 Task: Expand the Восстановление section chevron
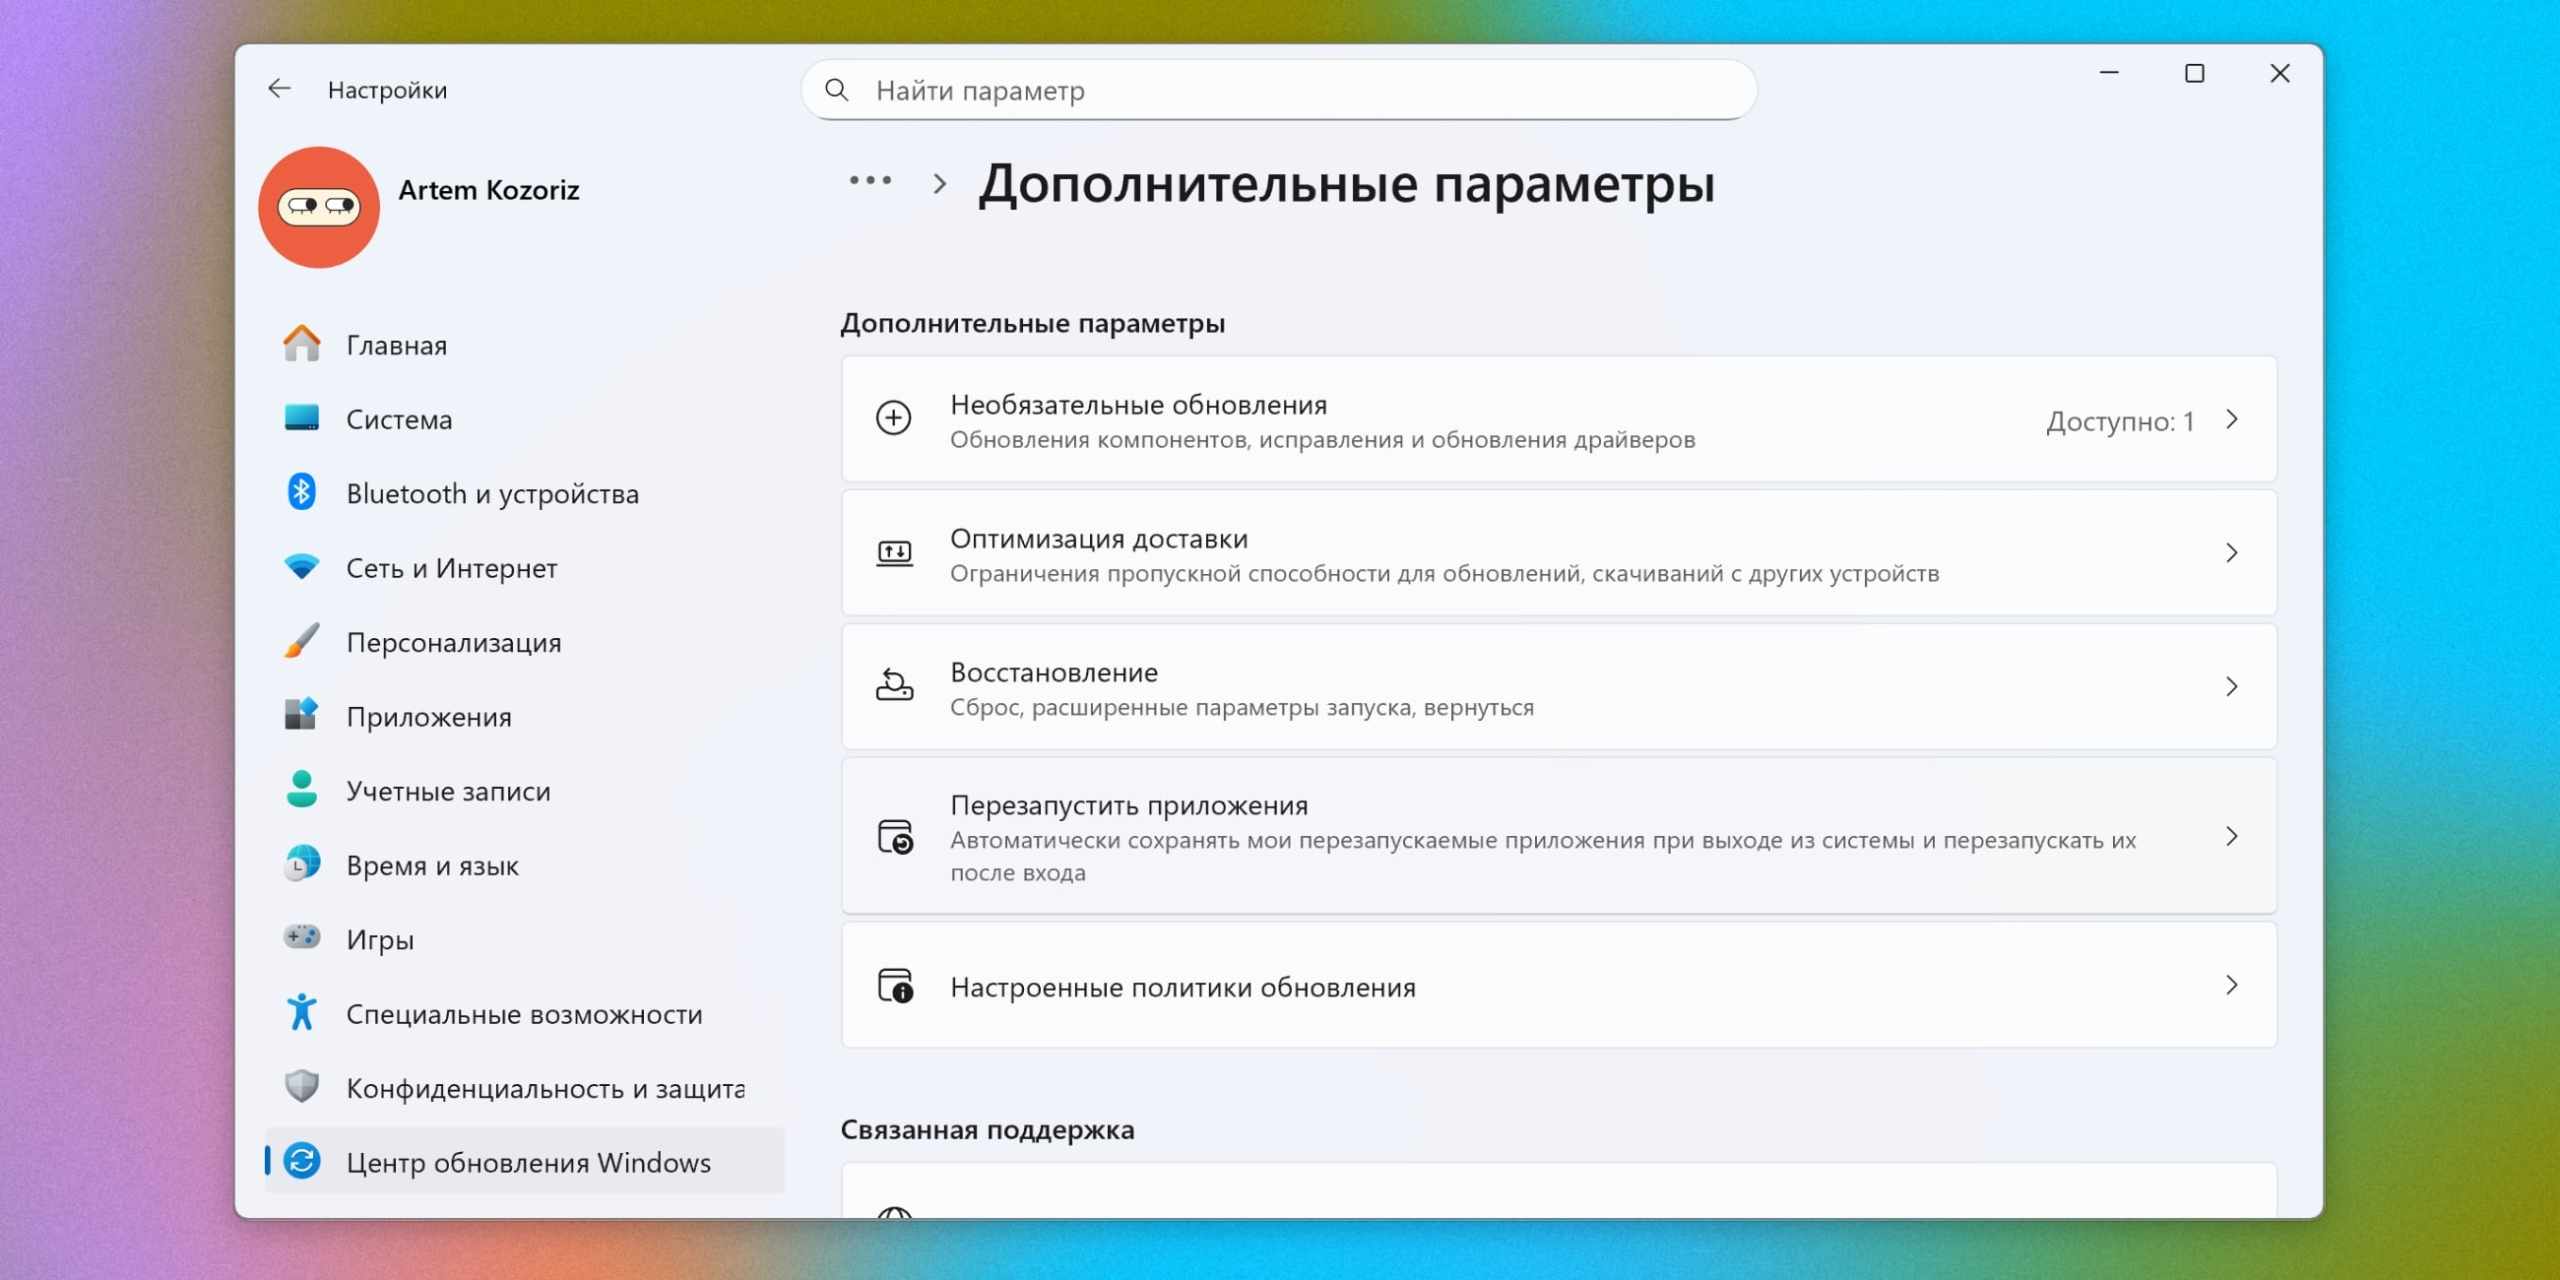[2234, 686]
